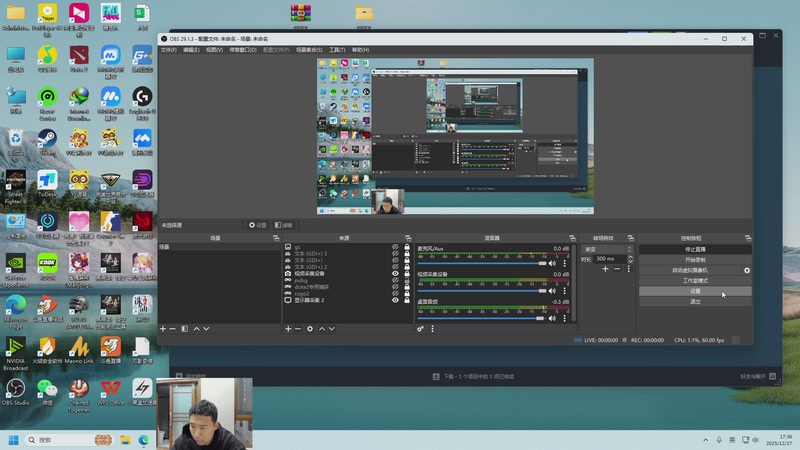Open the 停靠窗口(D) menu
Viewport: 800px width, 450px height.
tap(243, 50)
